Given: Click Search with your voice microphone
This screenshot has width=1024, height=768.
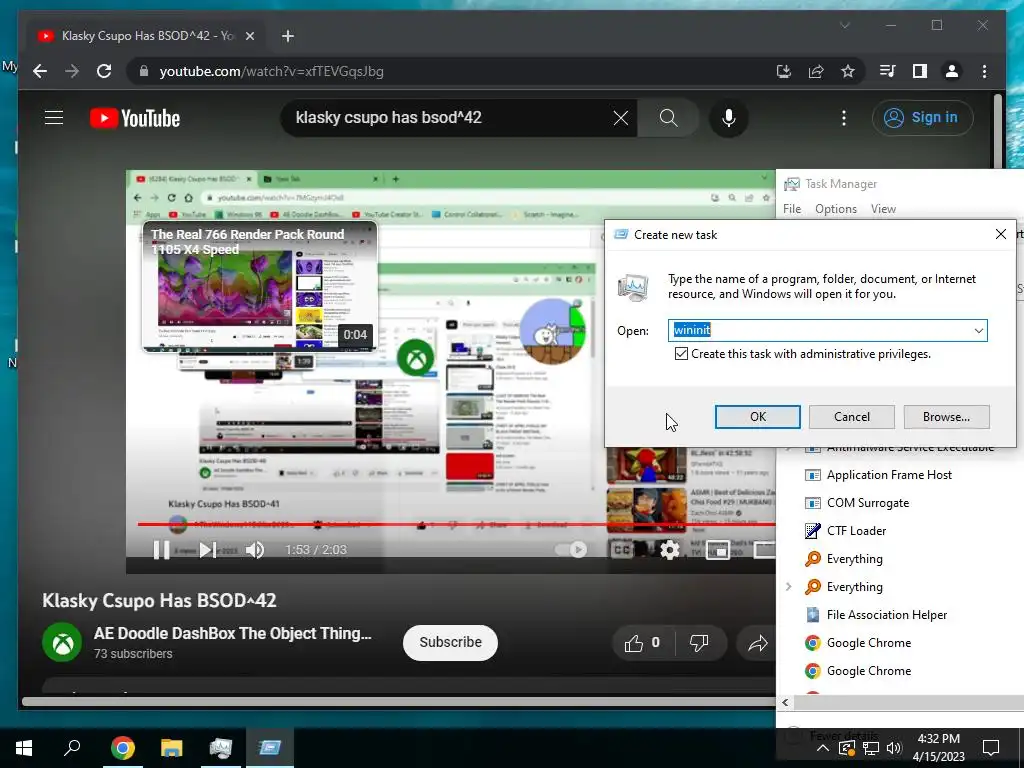Looking at the screenshot, I should [x=729, y=118].
